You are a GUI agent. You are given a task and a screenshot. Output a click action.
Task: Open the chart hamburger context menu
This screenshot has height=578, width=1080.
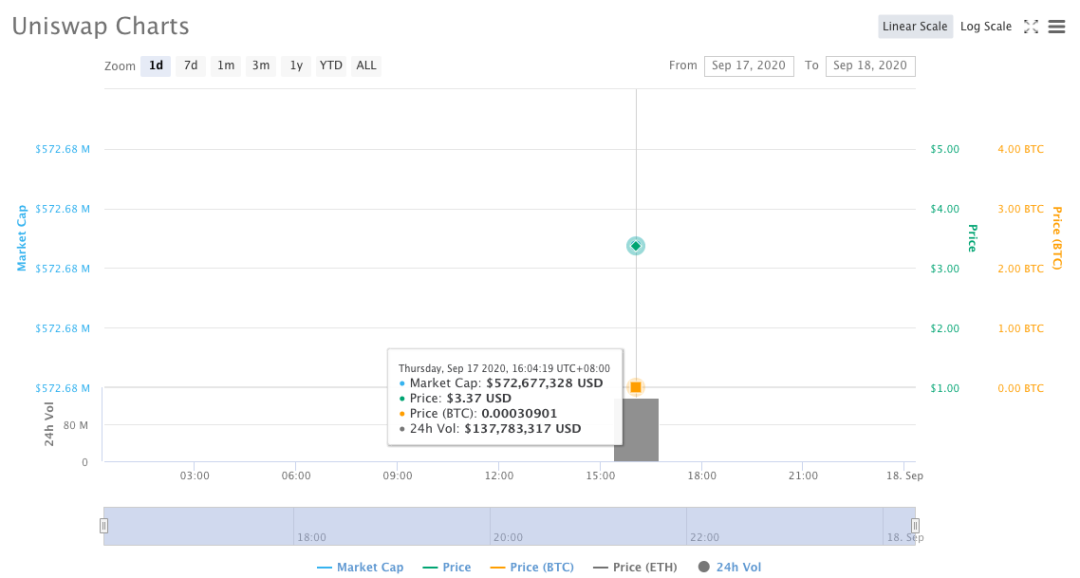(x=1057, y=27)
